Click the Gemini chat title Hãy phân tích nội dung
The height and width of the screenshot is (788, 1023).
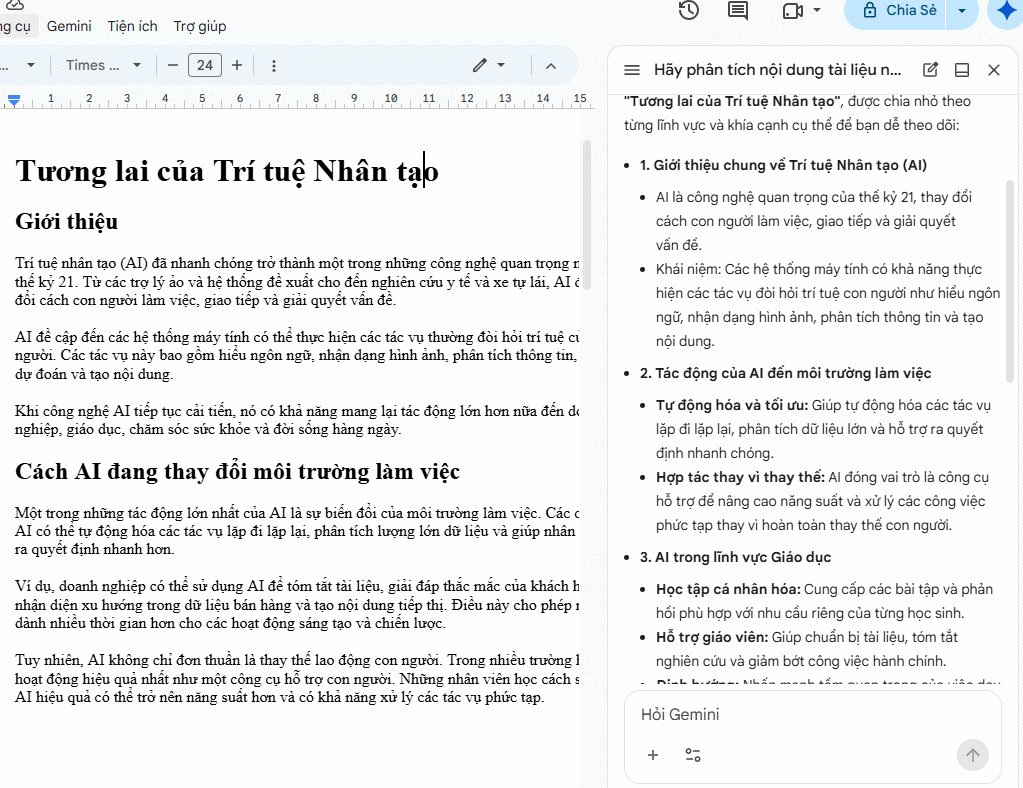778,70
